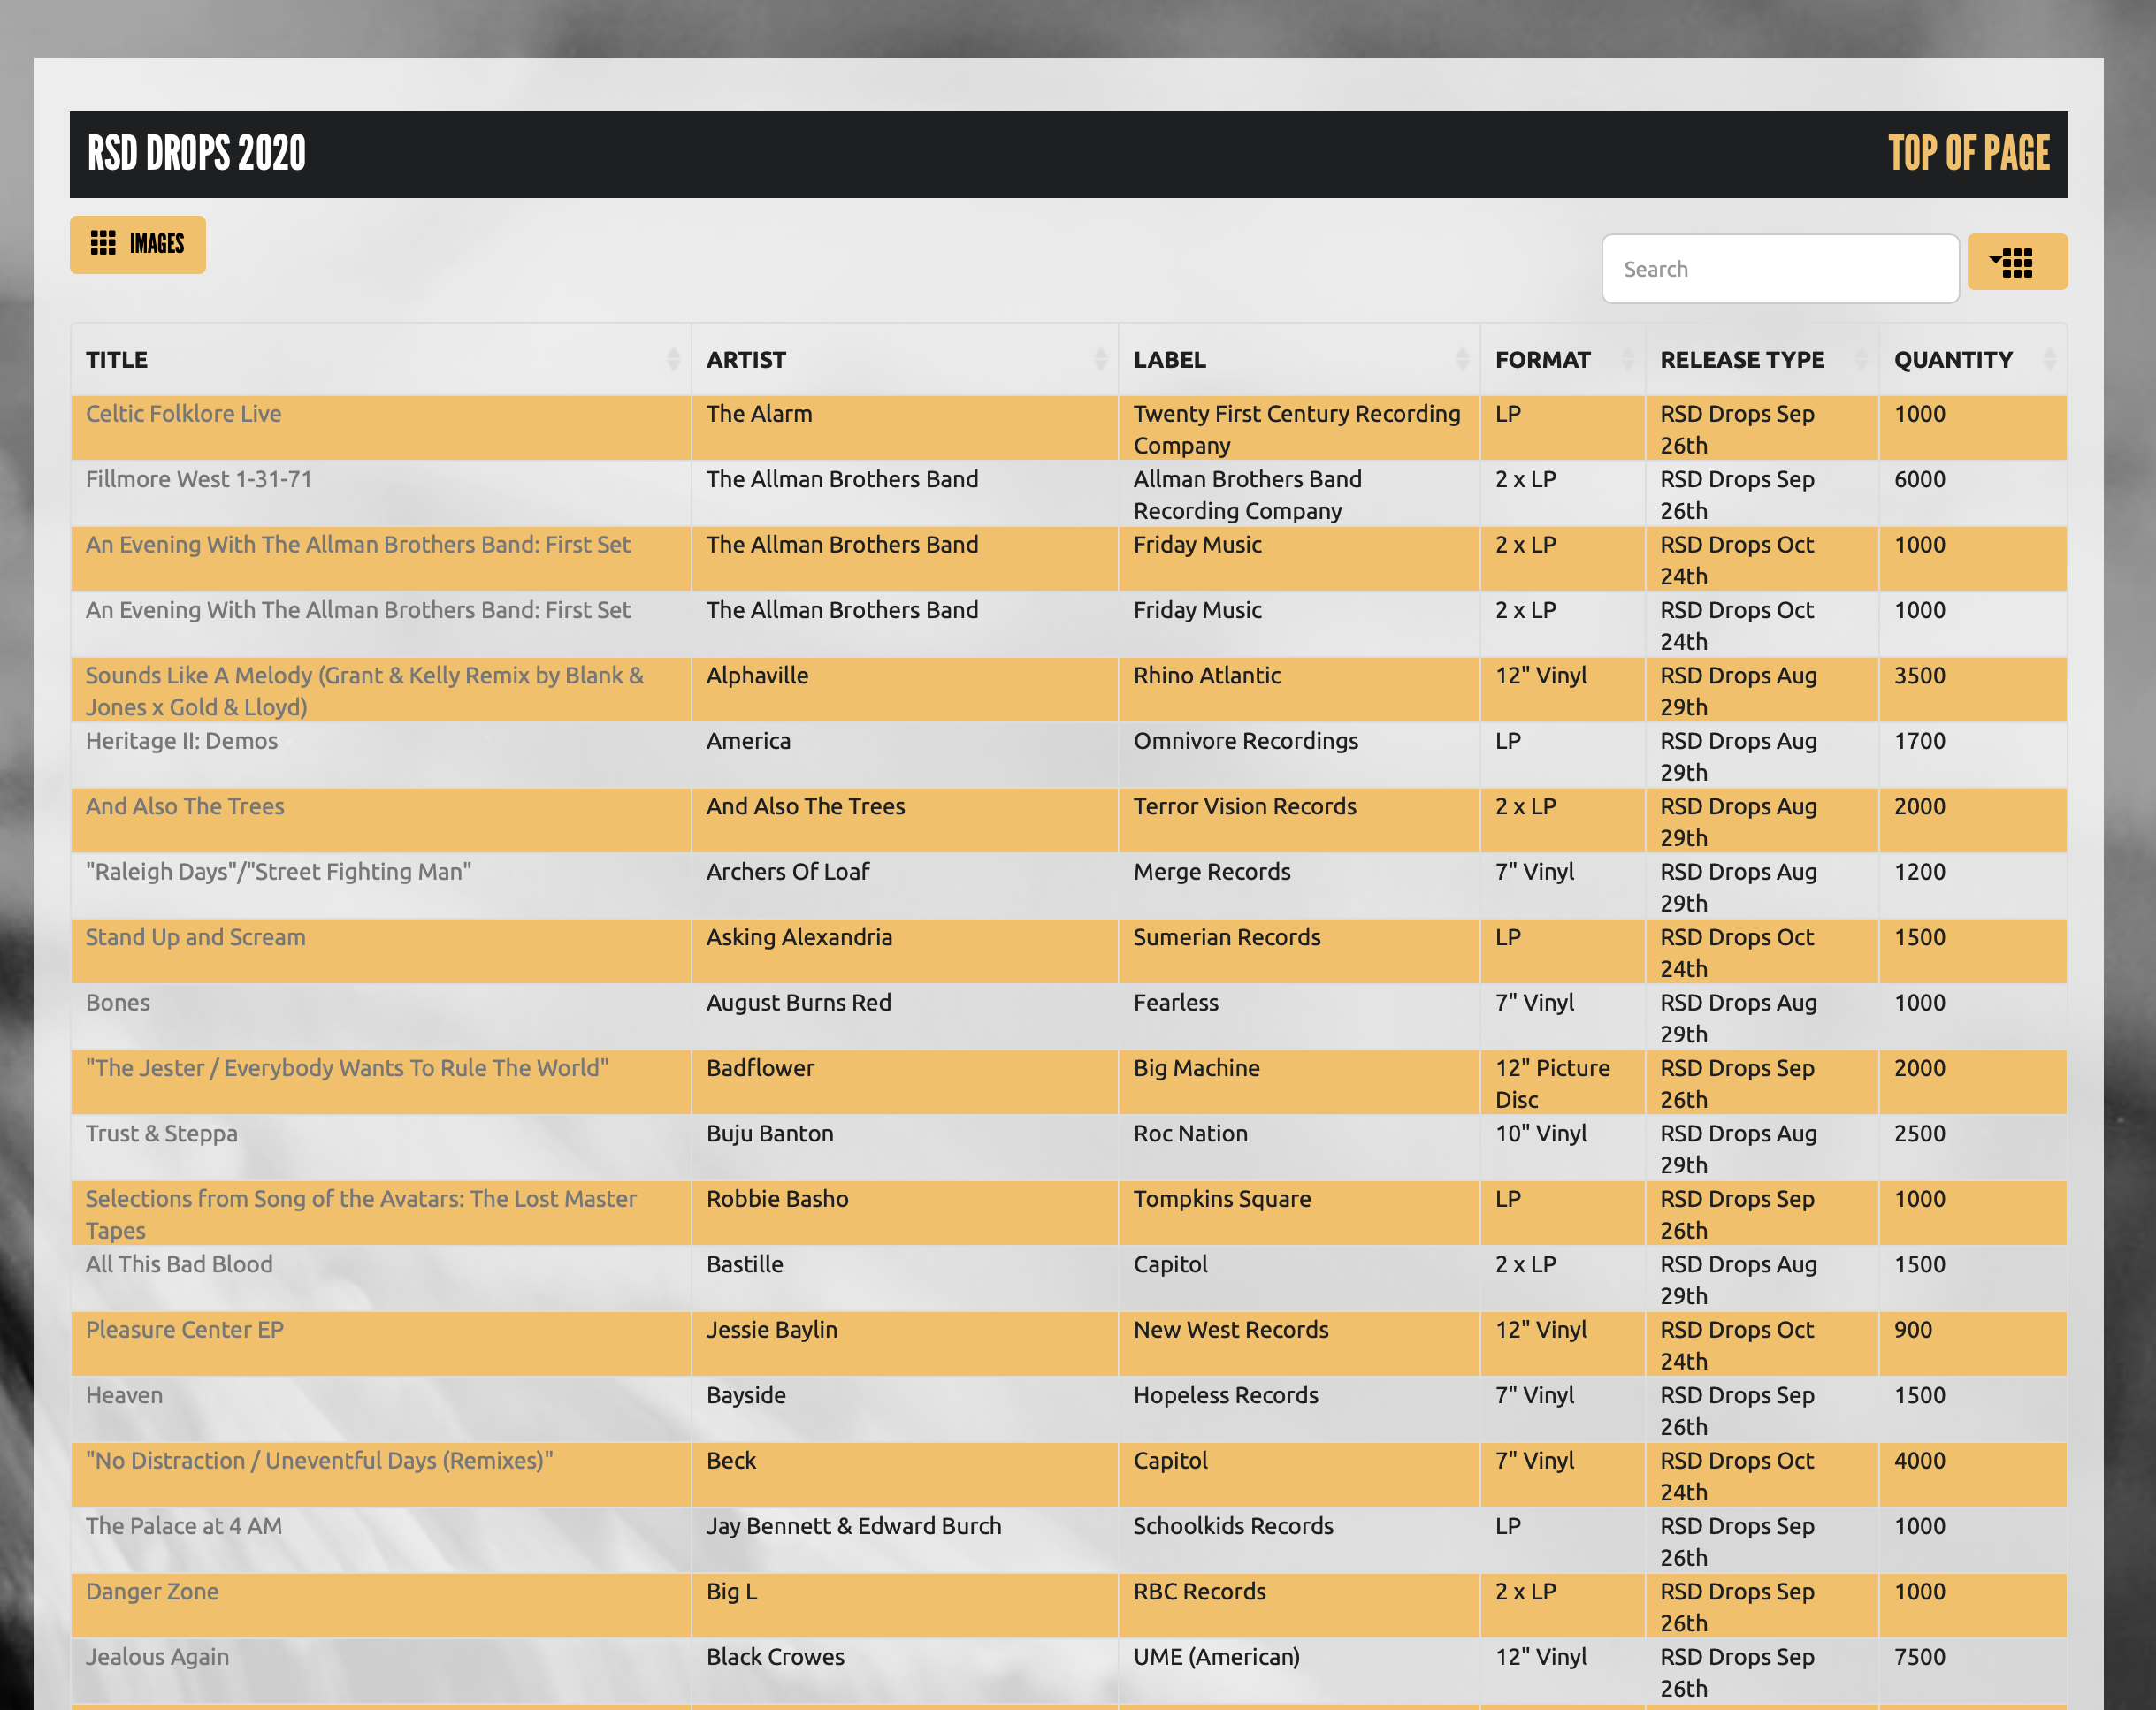
Task: Sort by the Artist column arrows
Action: 1100,359
